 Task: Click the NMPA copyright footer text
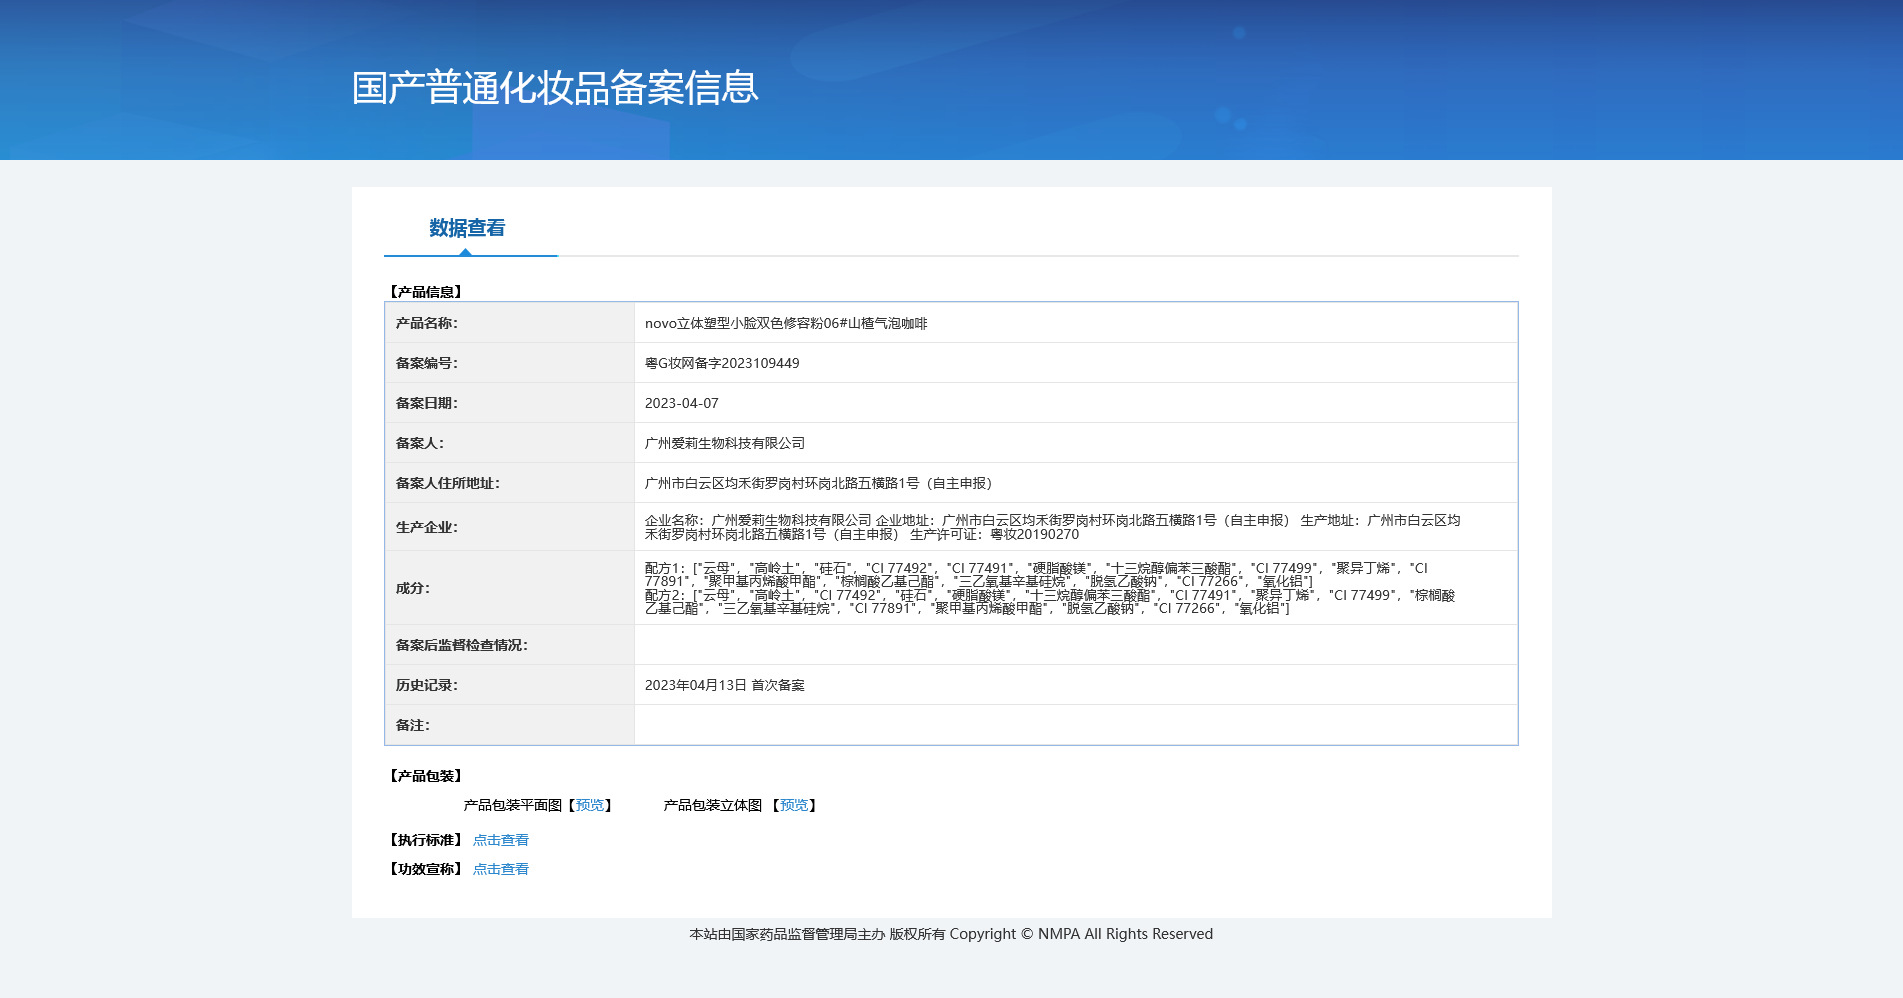tap(951, 934)
